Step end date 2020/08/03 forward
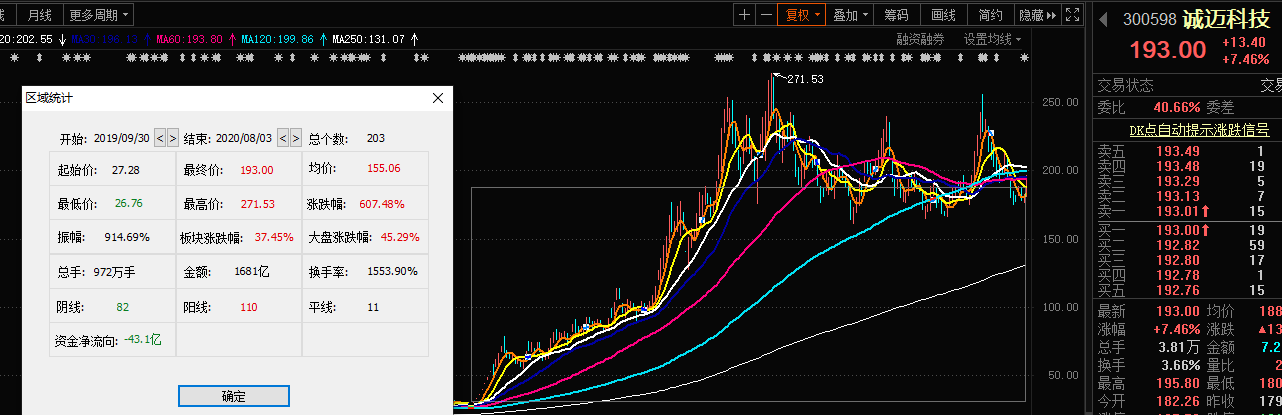Screen dimensions: 1282x415 296,138
